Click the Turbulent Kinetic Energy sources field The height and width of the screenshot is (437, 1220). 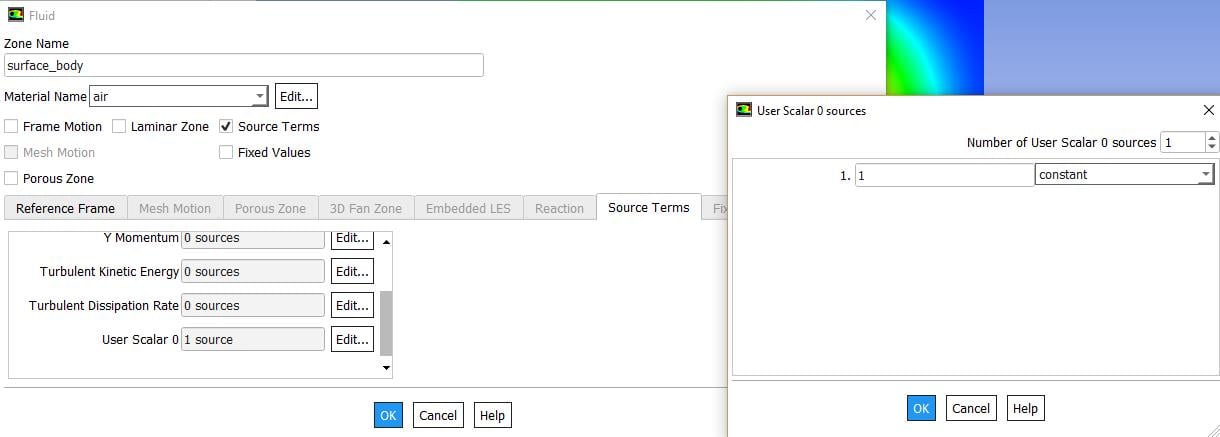(x=253, y=272)
